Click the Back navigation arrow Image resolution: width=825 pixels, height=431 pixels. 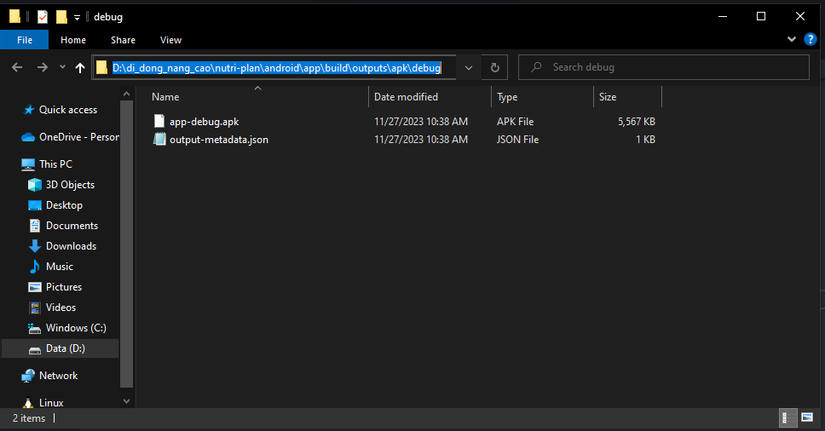tap(17, 67)
